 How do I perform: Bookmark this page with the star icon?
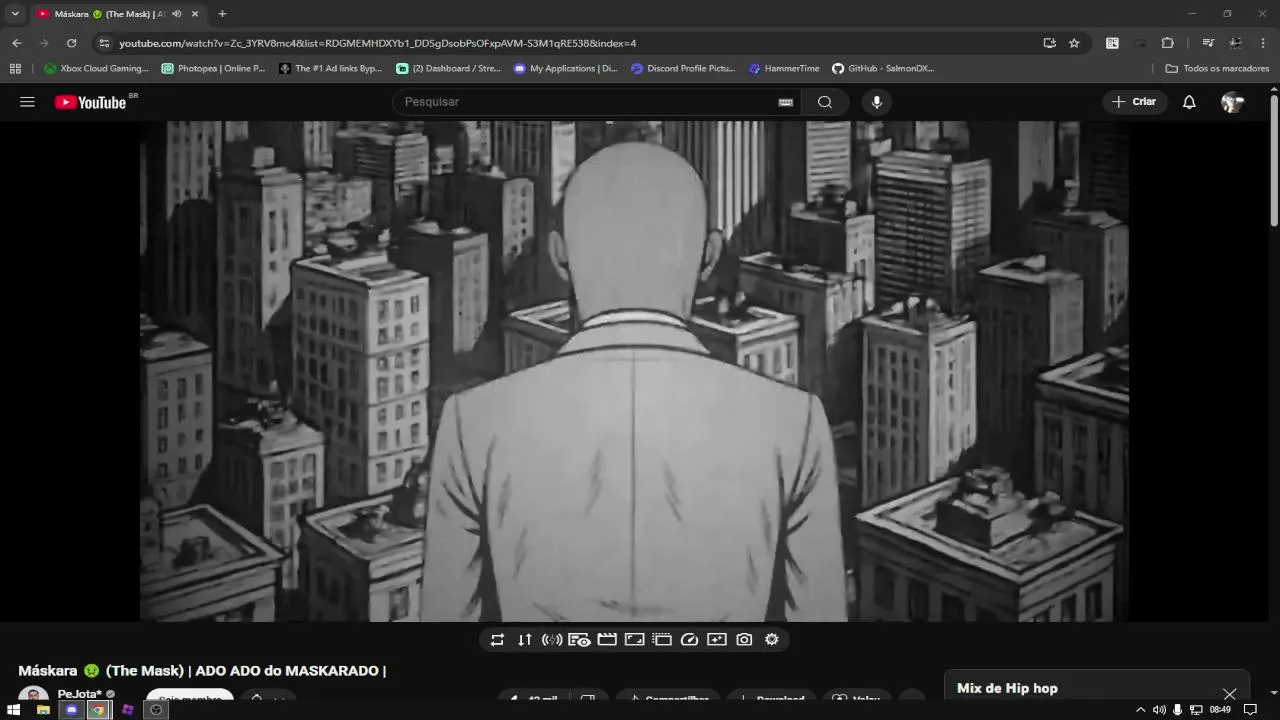[x=1074, y=43]
